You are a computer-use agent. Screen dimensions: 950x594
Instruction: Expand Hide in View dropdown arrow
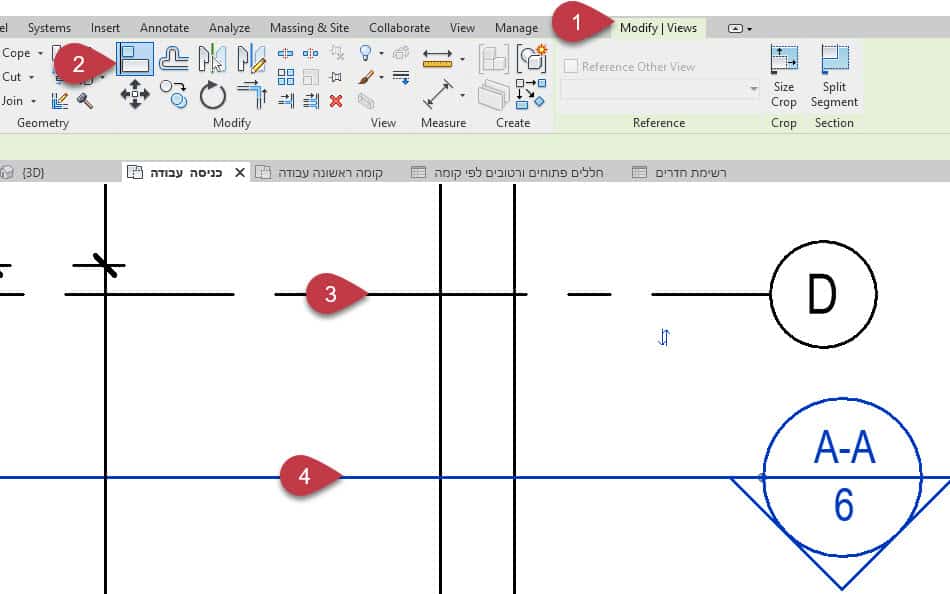click(381, 53)
